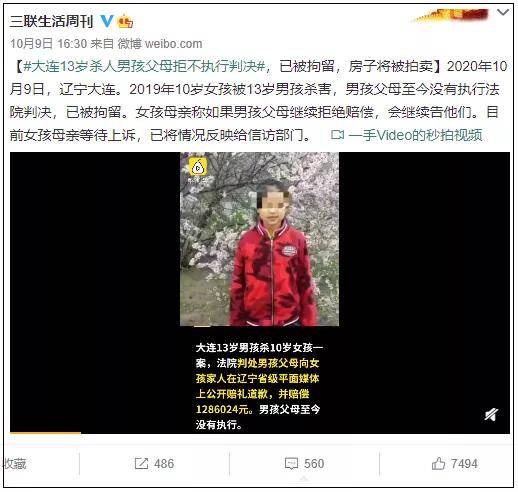Click 收藏 to favorite the post
The image size is (518, 492).
[x=14, y=464]
